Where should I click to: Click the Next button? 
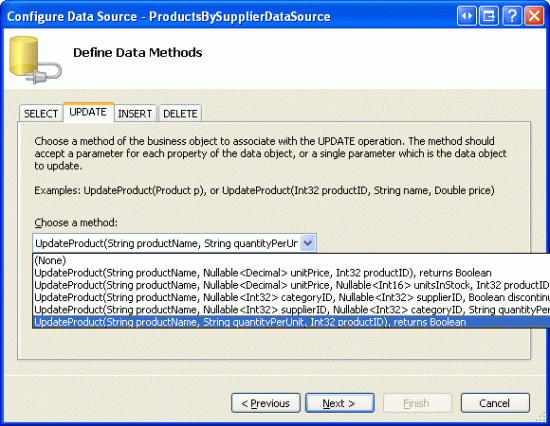[340, 403]
